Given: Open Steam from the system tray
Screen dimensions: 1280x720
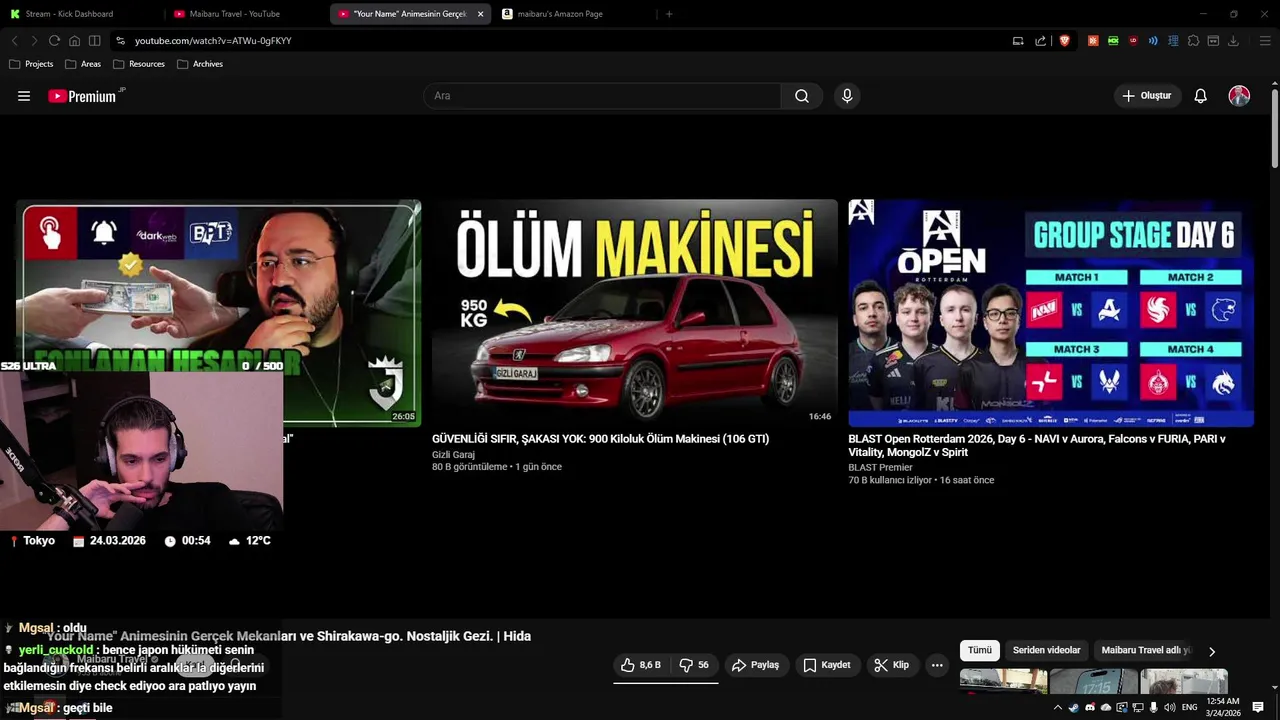Looking at the screenshot, I should pos(1074,707).
